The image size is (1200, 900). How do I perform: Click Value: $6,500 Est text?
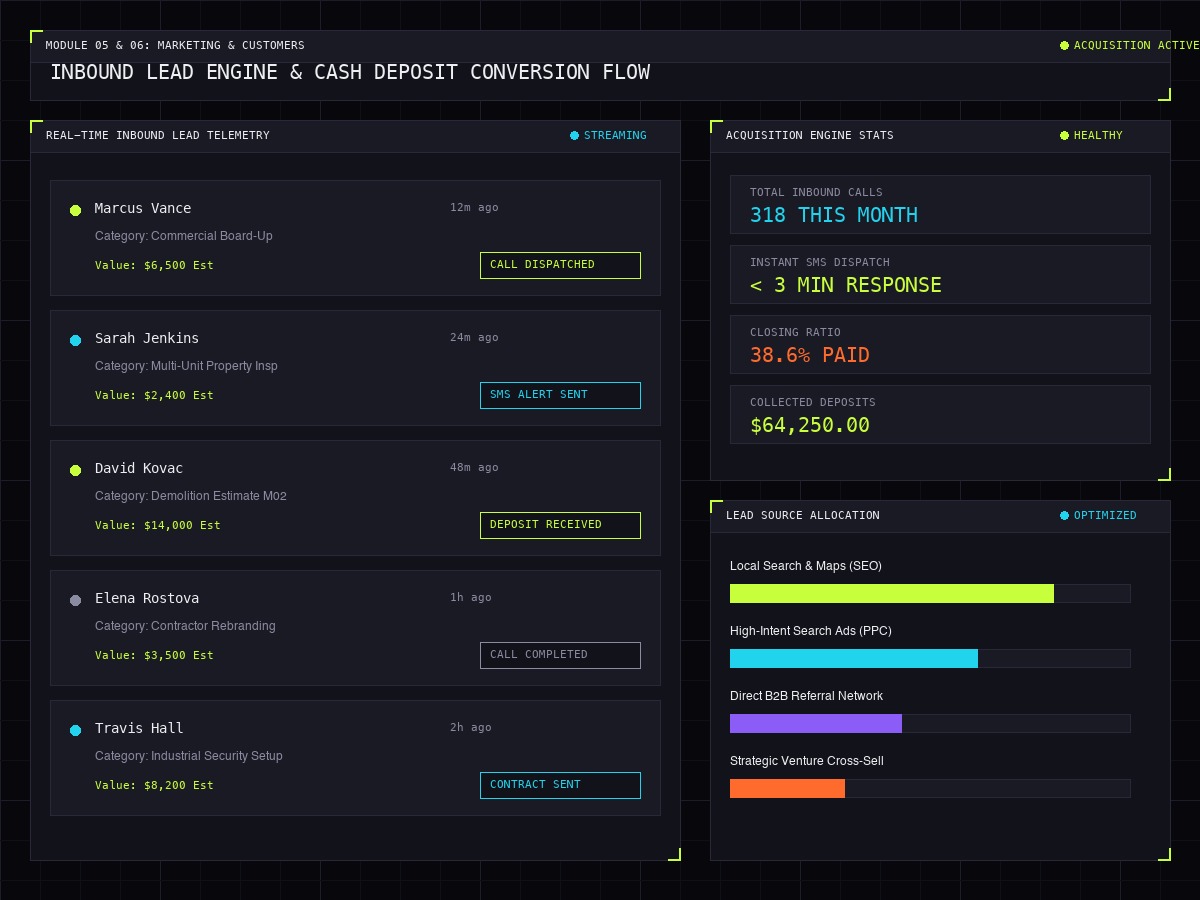tap(154, 265)
